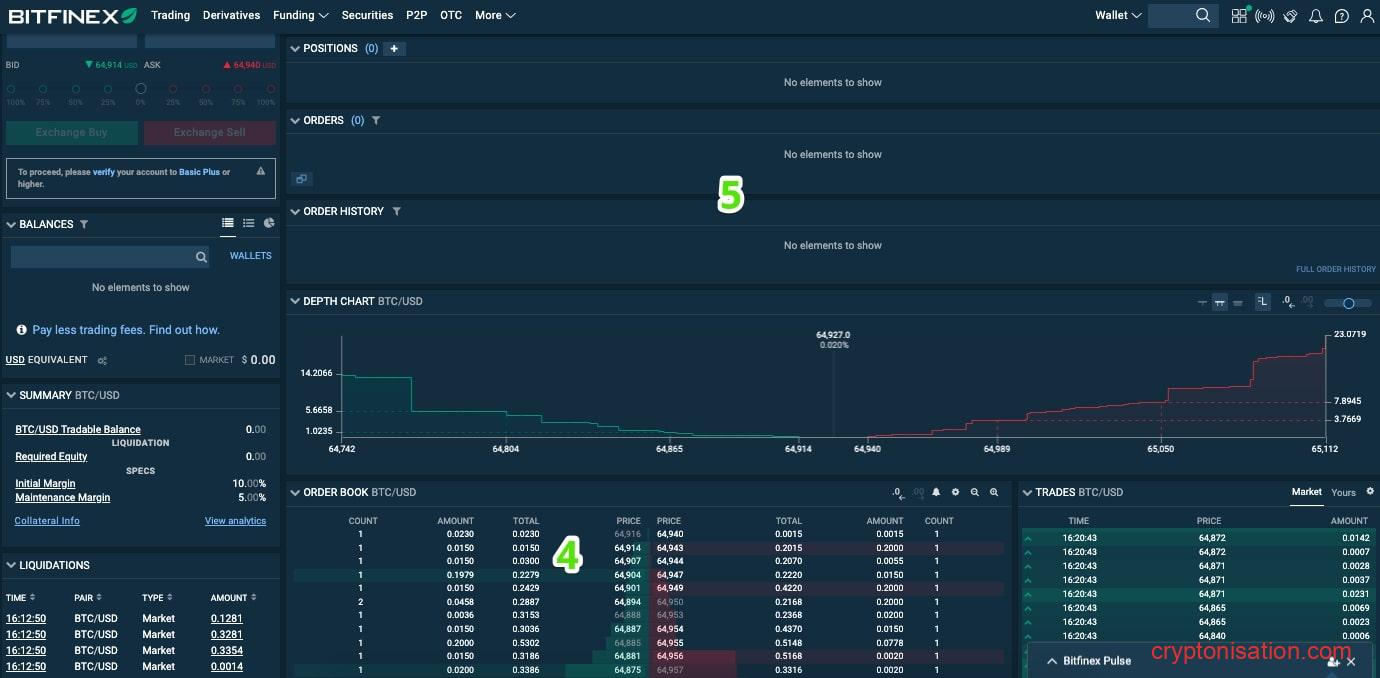Select the 0% radio on bid/ask slider
The image size is (1380, 678).
pos(140,89)
